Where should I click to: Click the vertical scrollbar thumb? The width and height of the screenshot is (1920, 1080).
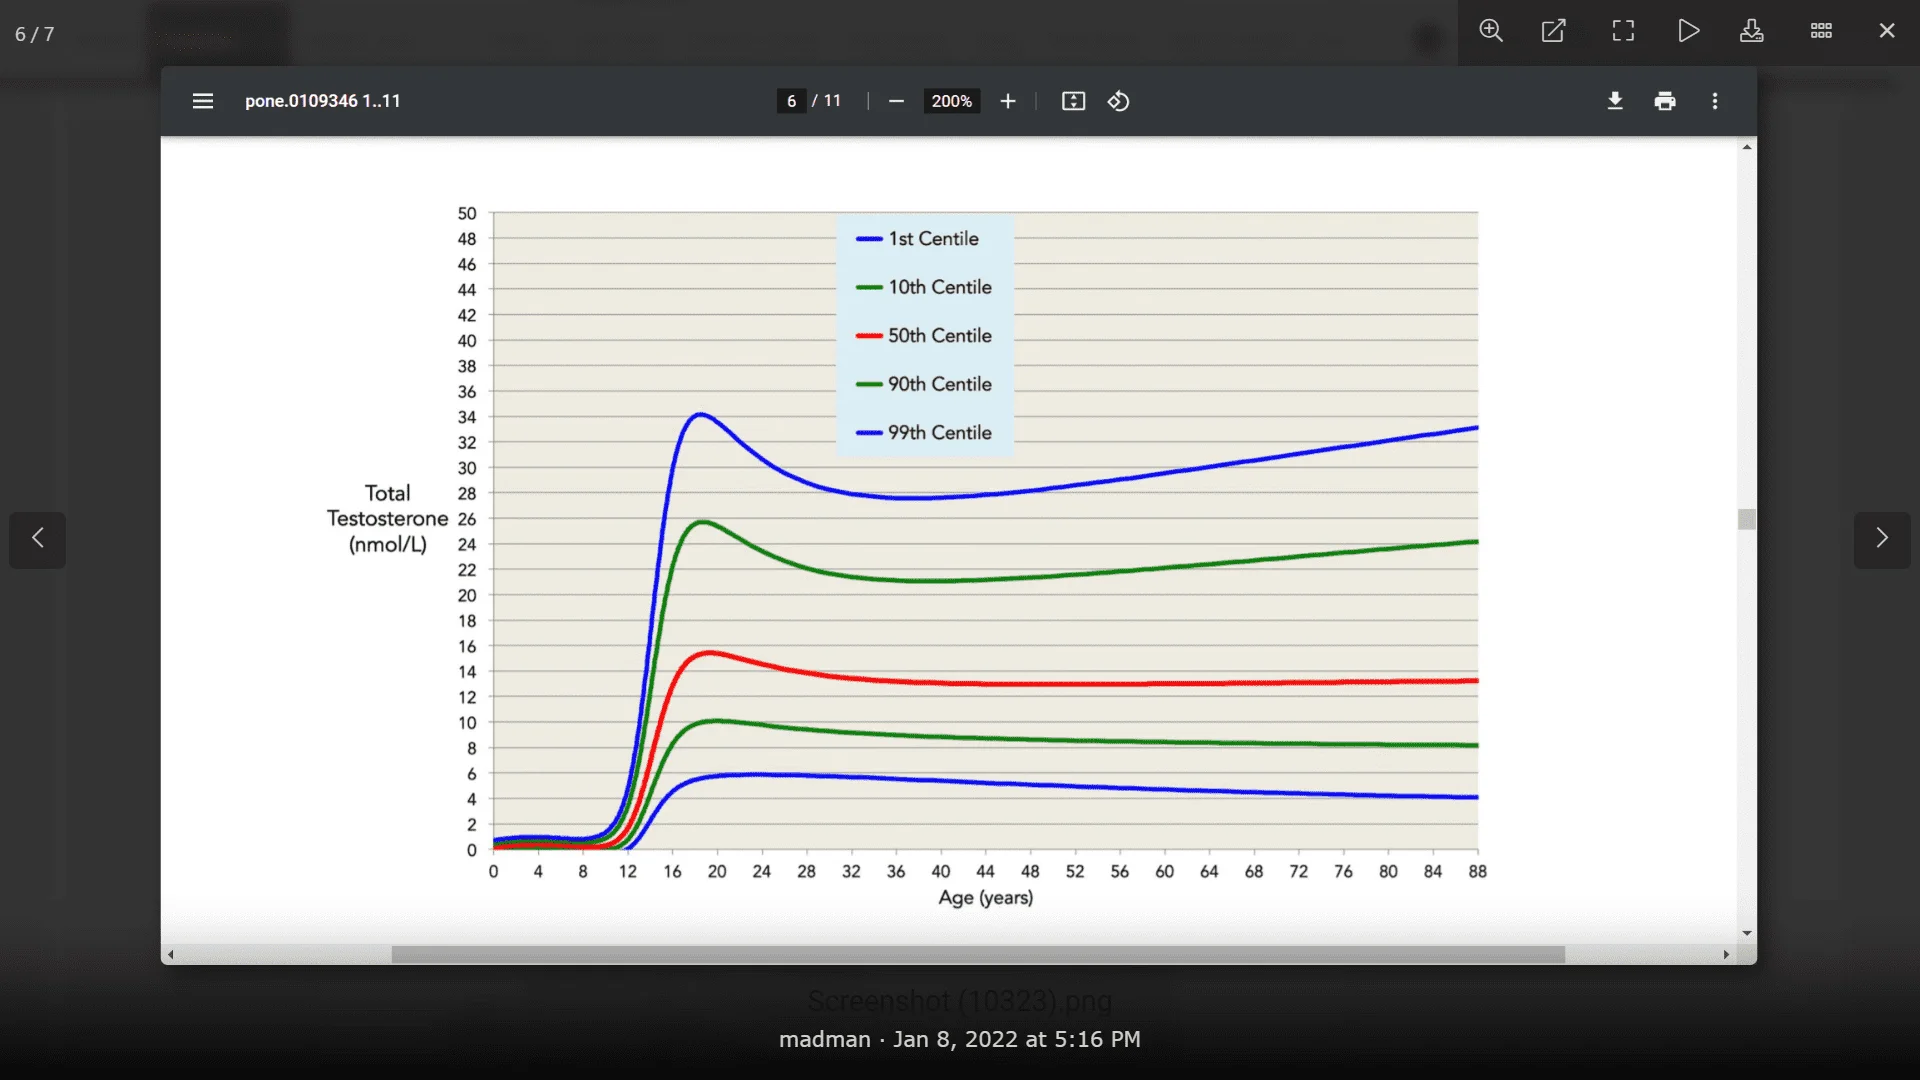pyautogui.click(x=1747, y=519)
